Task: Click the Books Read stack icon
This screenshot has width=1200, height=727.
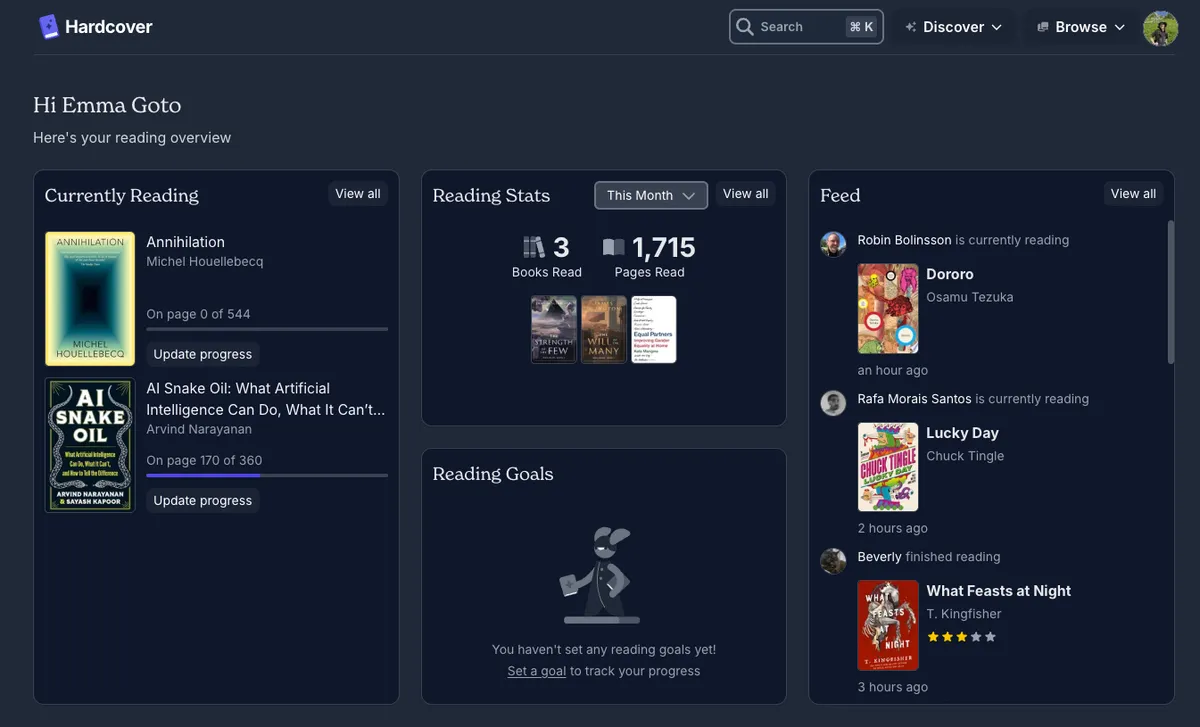Action: (534, 247)
